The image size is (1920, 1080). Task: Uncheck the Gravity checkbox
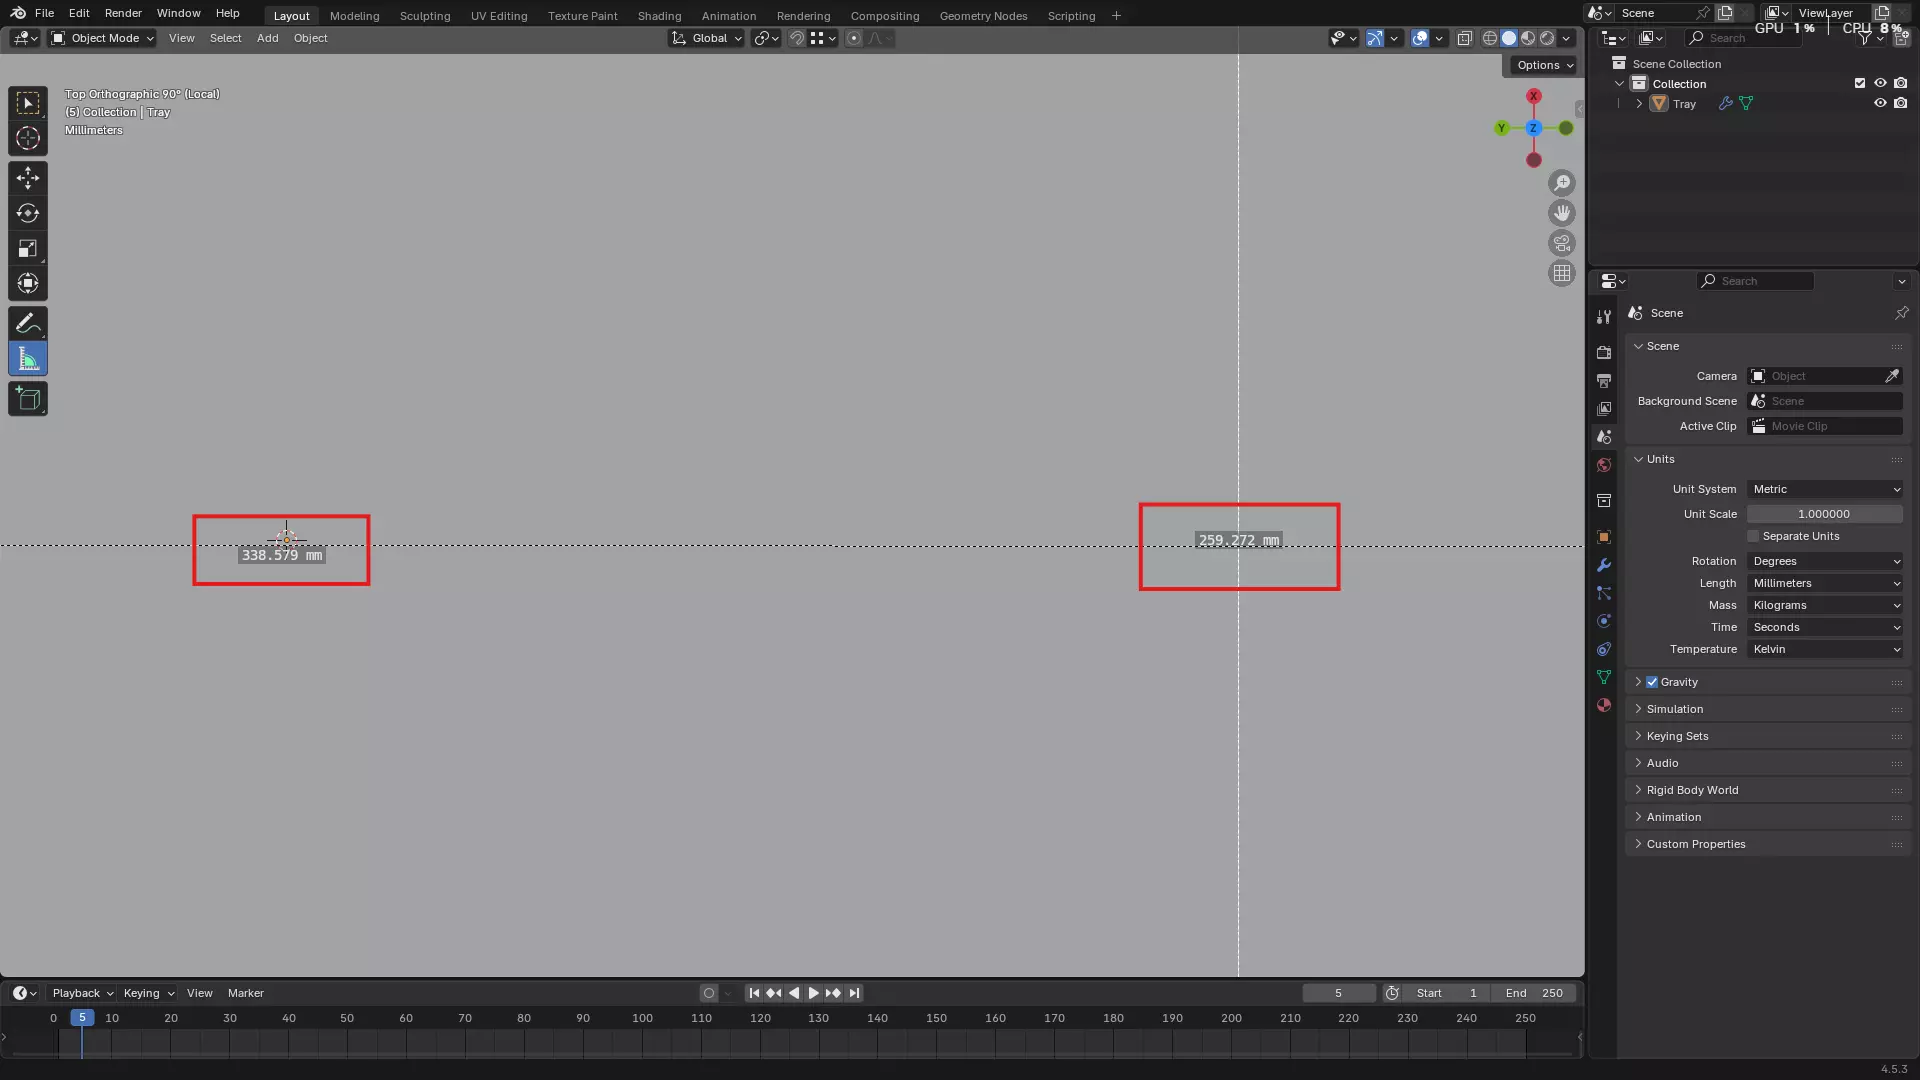[1652, 682]
